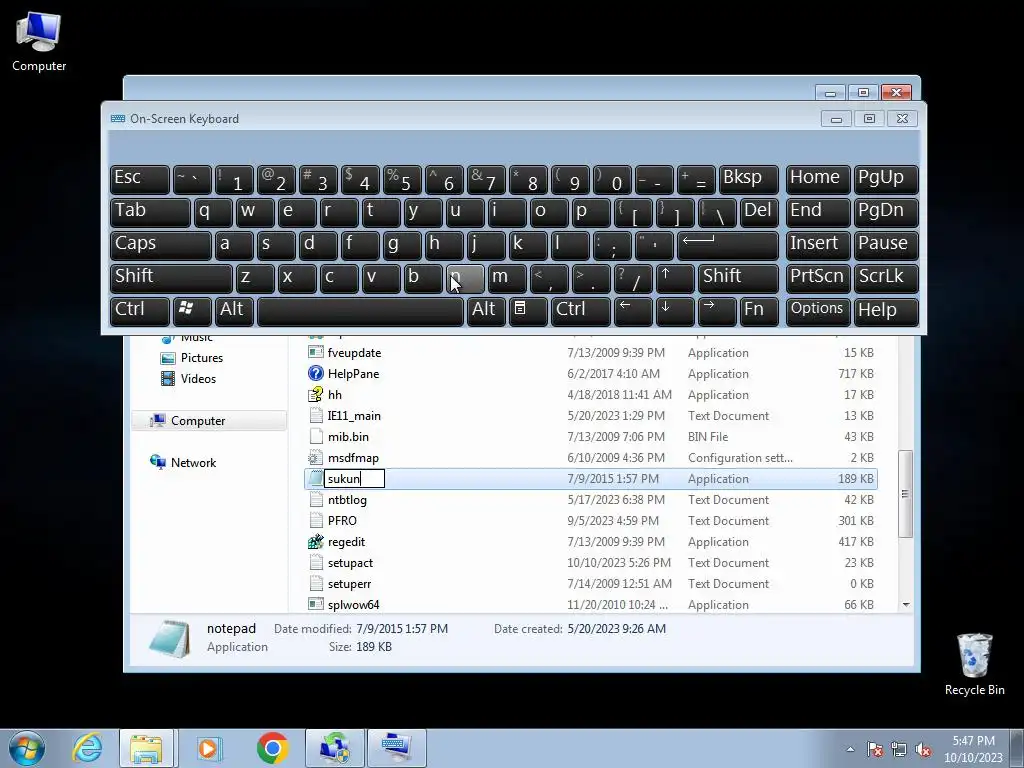Open On-Screen Keyboard Help
This screenshot has height=768, width=1024.
886,311
